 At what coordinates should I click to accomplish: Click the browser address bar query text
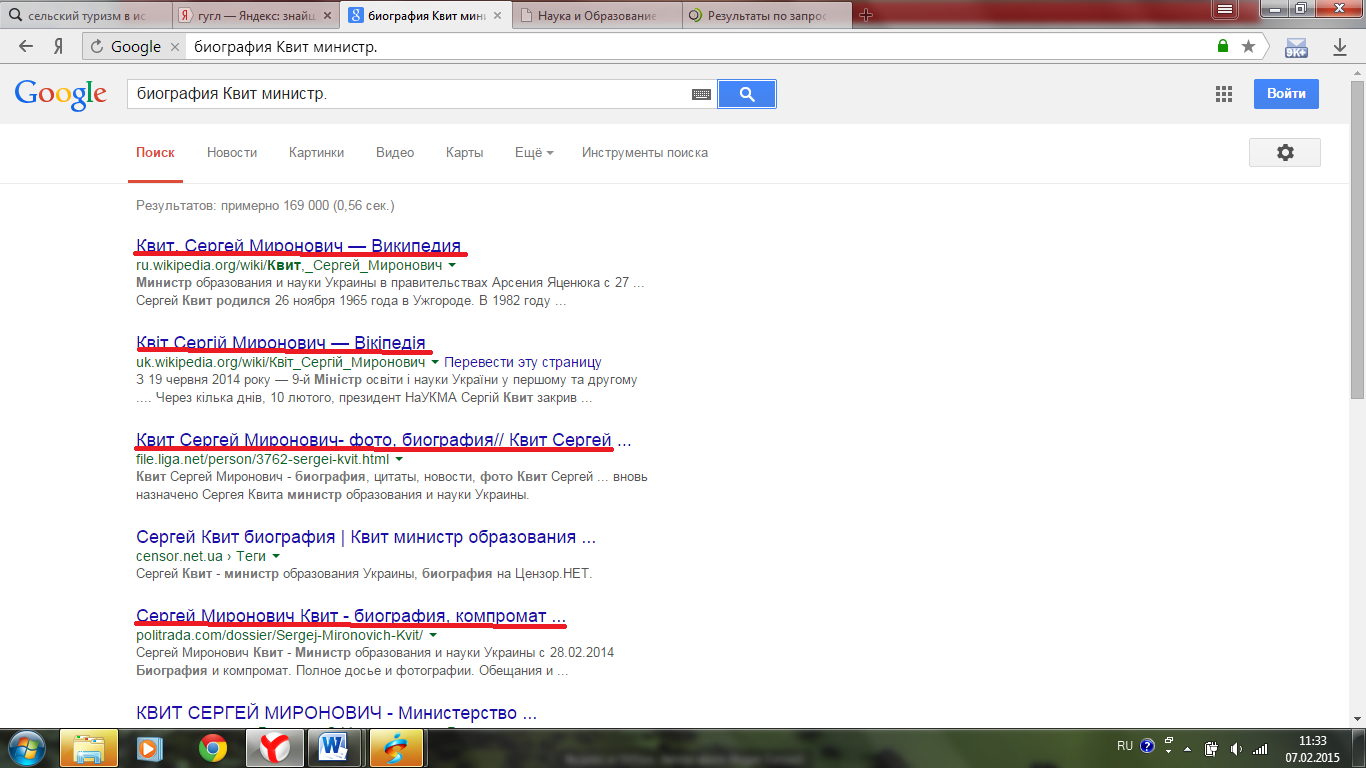coord(285,46)
